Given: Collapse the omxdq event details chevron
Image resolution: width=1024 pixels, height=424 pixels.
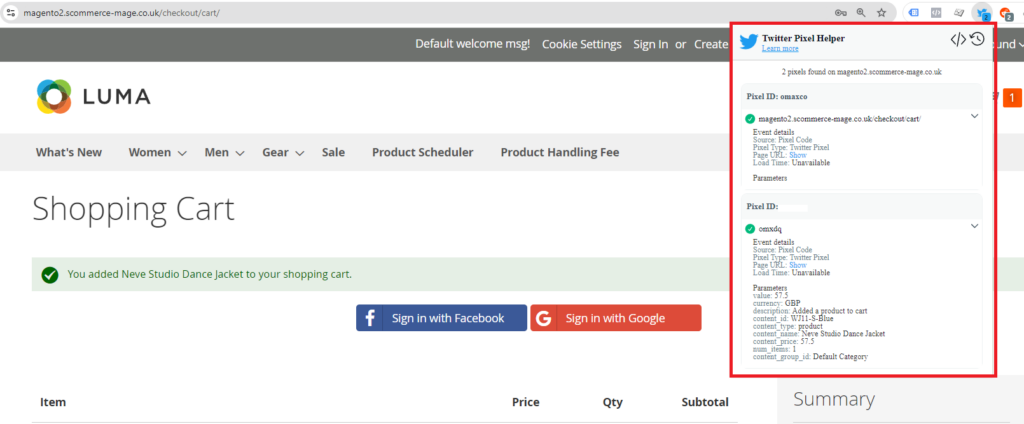Looking at the screenshot, I should tap(974, 227).
